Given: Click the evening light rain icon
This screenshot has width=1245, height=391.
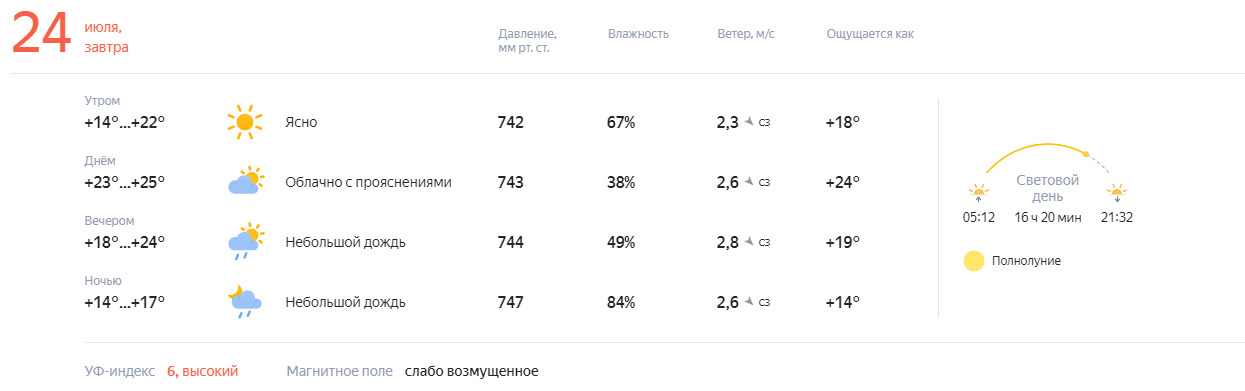Looking at the screenshot, I should click(245, 242).
